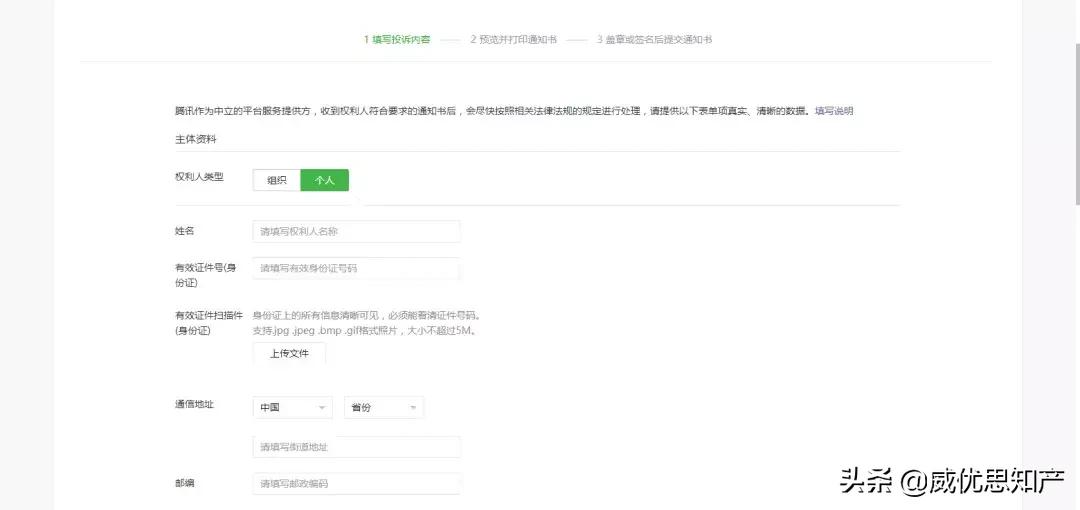This screenshot has width=1080, height=510.
Task: Open the 填写说明 link
Action: [x=834, y=111]
